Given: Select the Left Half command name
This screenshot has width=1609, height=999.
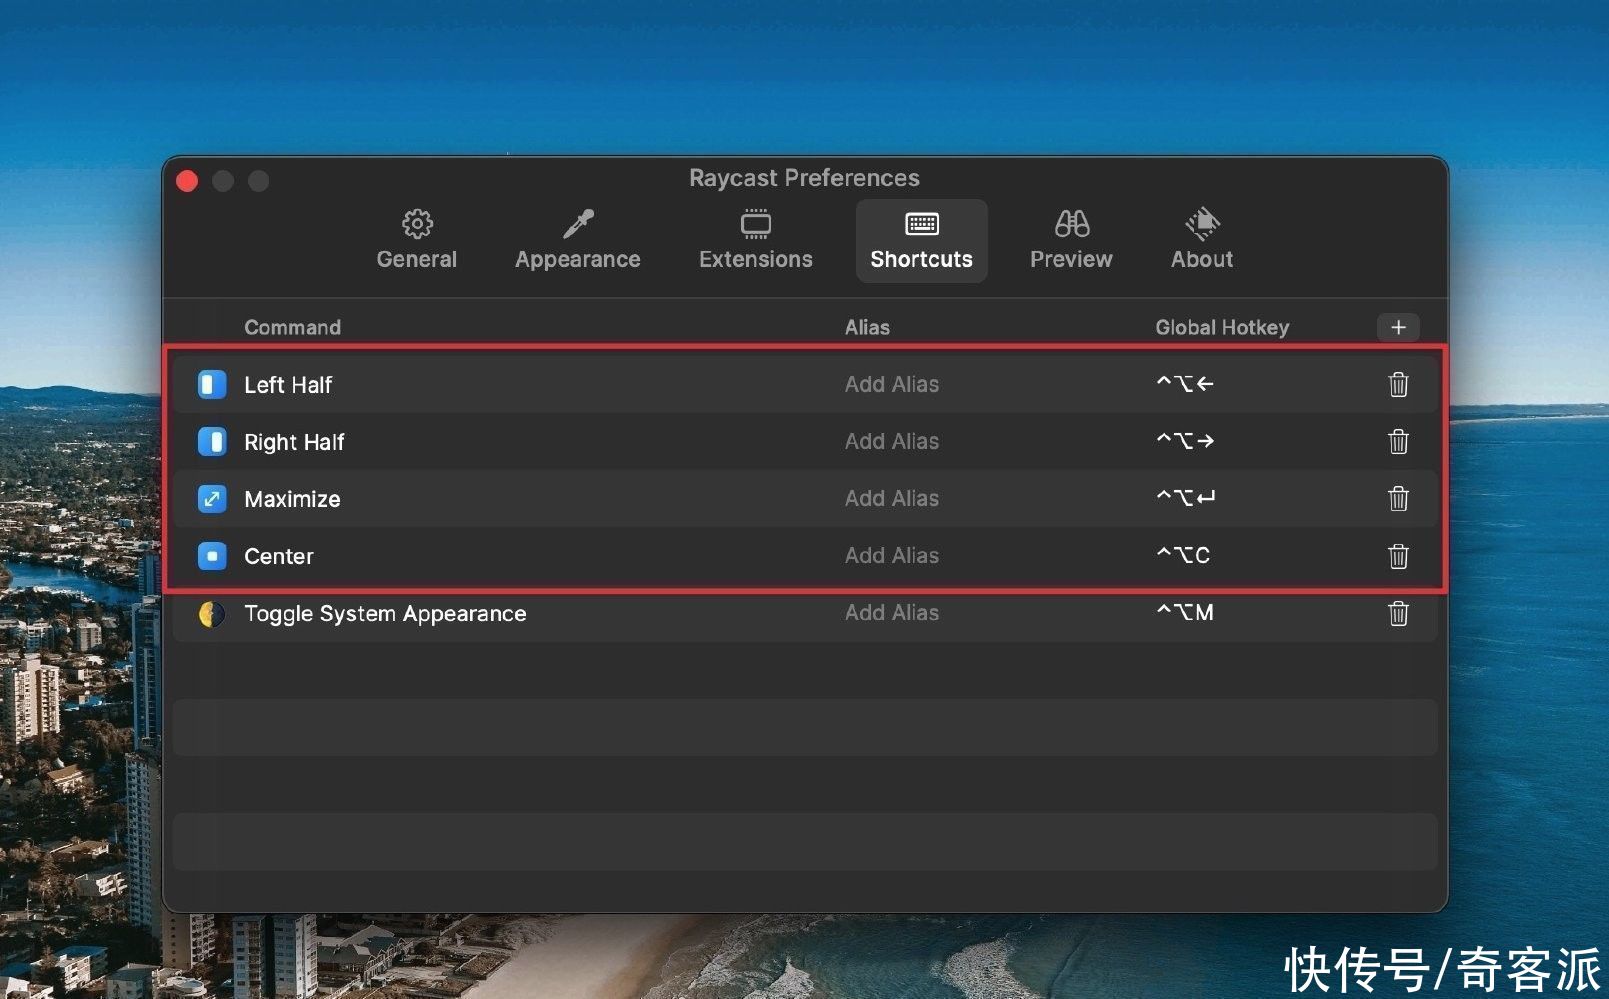Looking at the screenshot, I should (288, 385).
